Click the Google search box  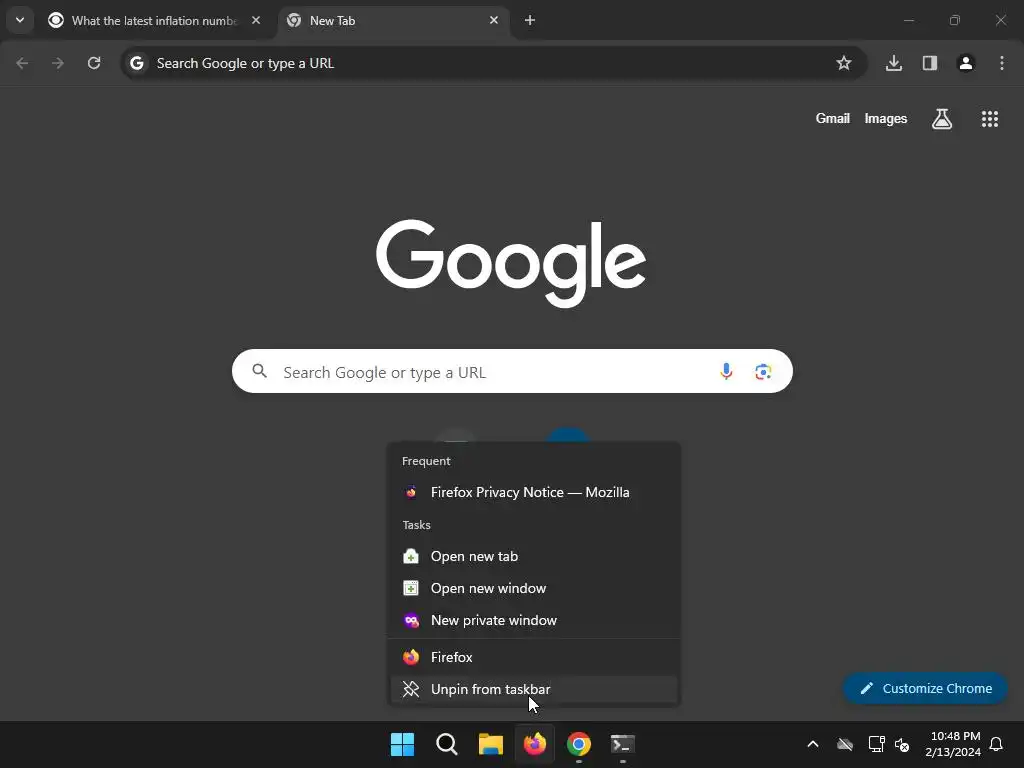512,371
